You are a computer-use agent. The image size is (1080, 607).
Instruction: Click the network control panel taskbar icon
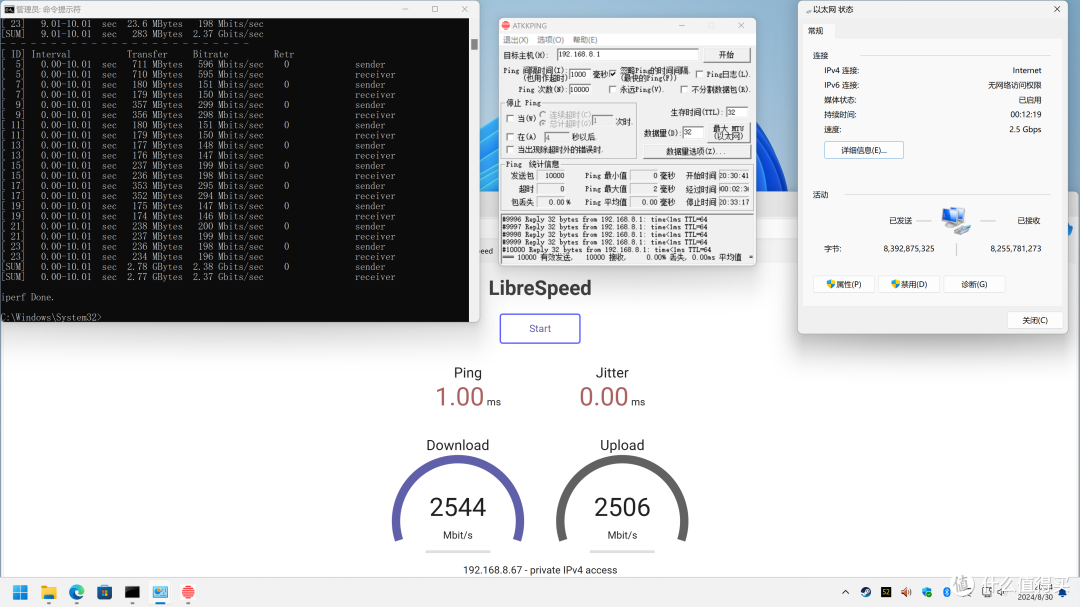coord(160,593)
